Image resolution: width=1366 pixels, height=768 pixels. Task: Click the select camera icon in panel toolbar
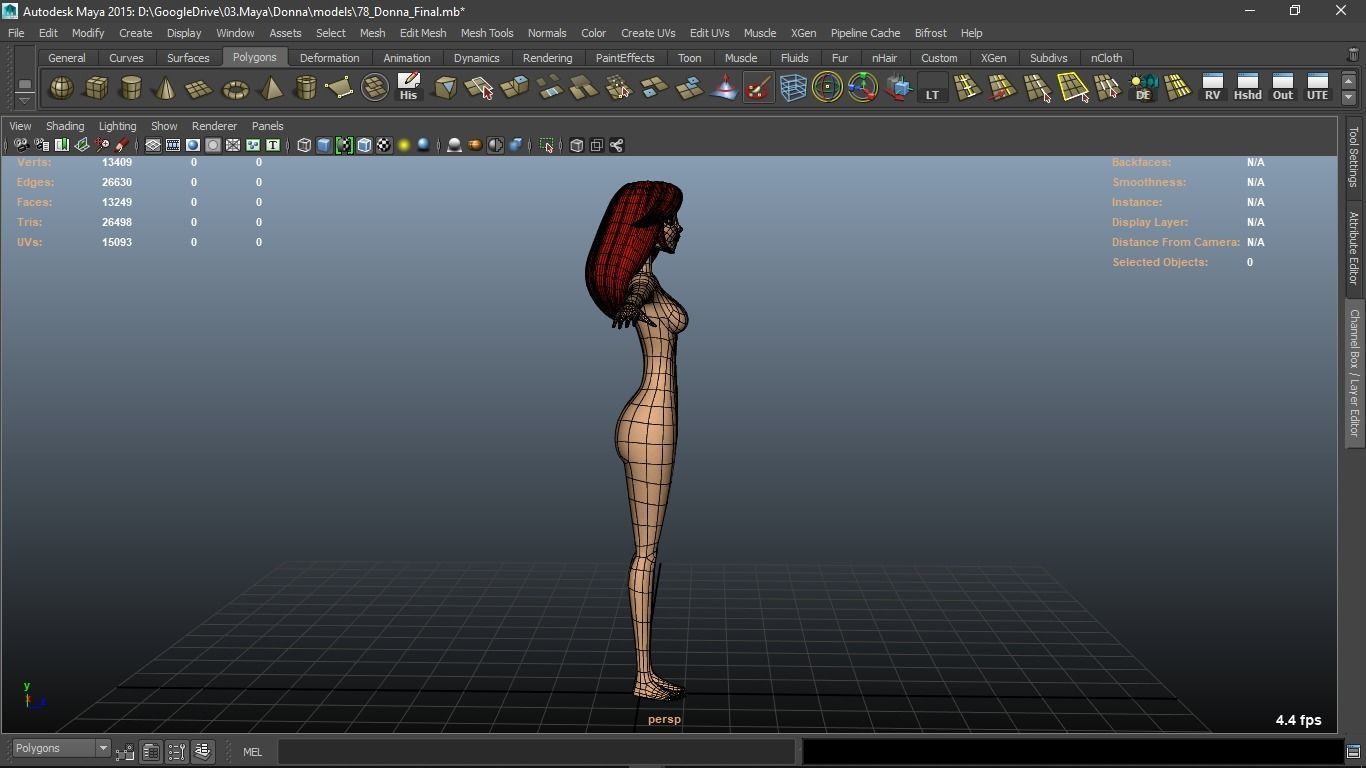click(21, 146)
